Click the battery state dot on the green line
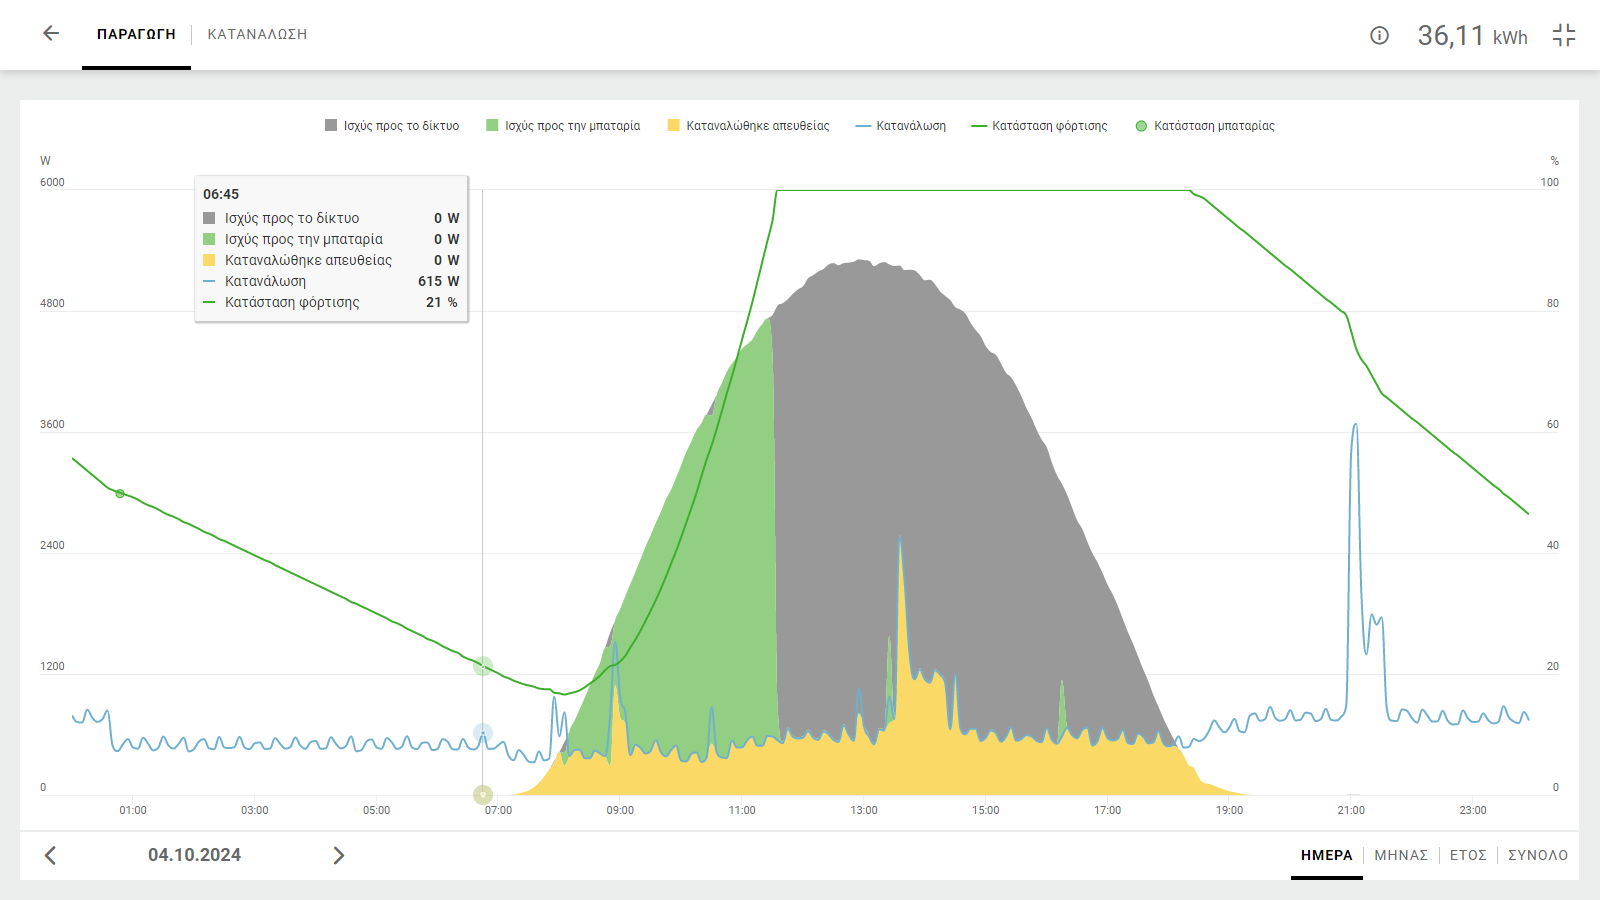Screen dimensions: 1600x900 click(x=120, y=494)
